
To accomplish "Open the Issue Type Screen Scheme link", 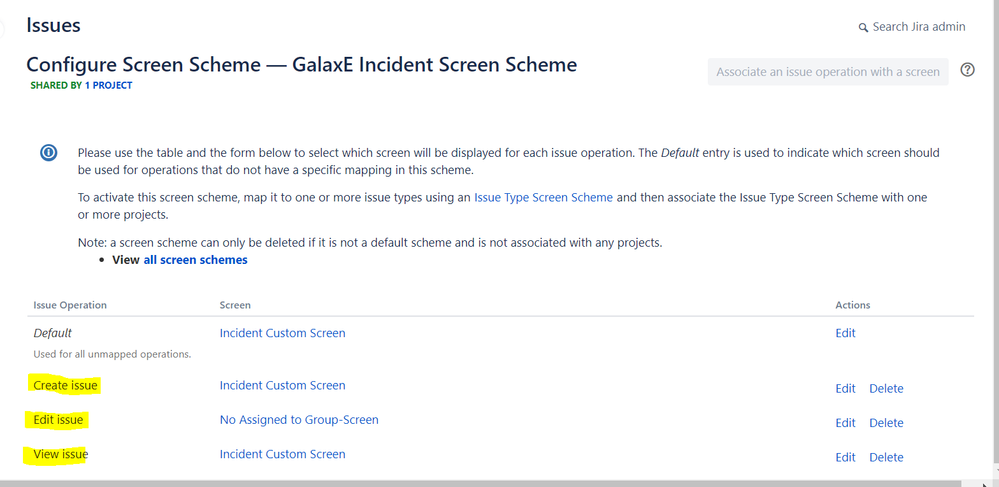I will click(543, 197).
